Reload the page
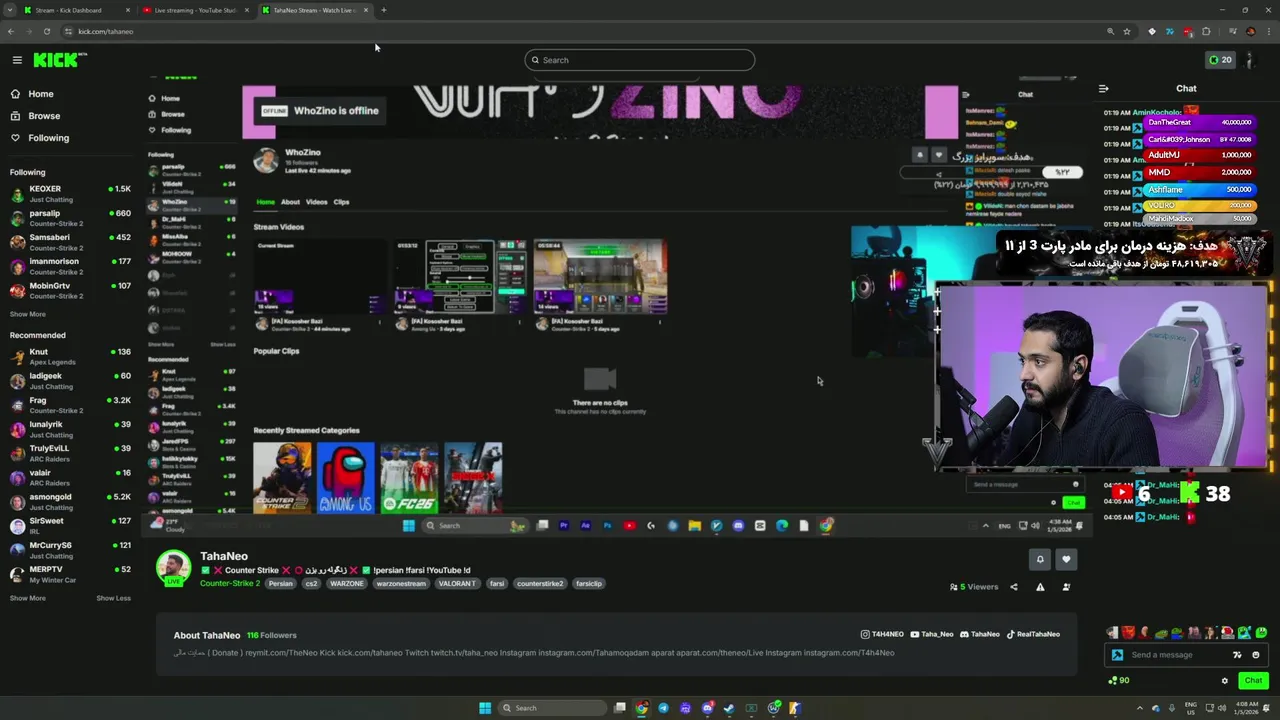The height and width of the screenshot is (720, 1280). point(46,31)
